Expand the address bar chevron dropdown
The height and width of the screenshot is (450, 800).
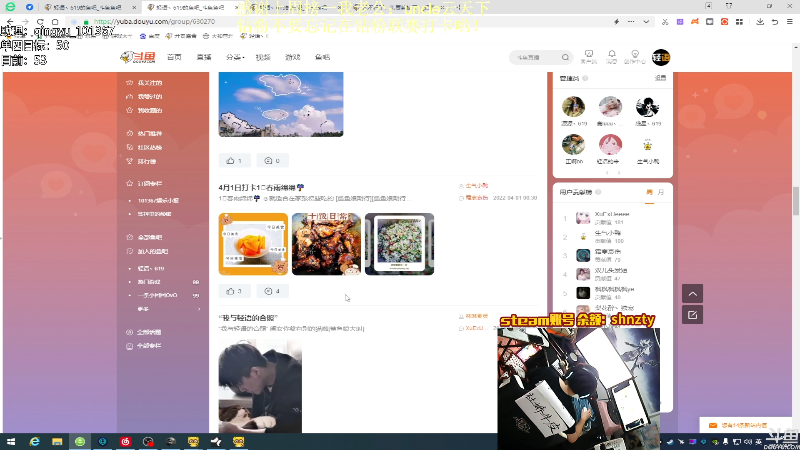click(x=646, y=21)
